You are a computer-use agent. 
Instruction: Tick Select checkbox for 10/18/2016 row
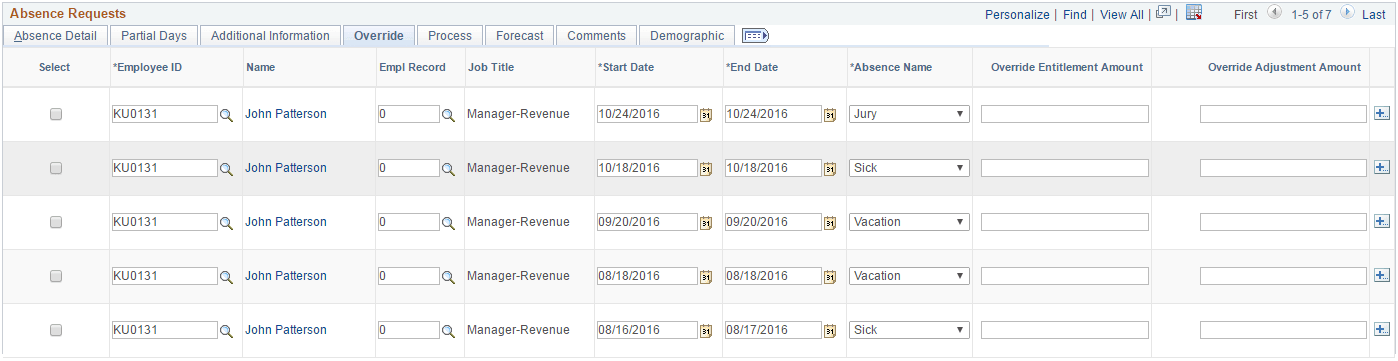click(56, 168)
